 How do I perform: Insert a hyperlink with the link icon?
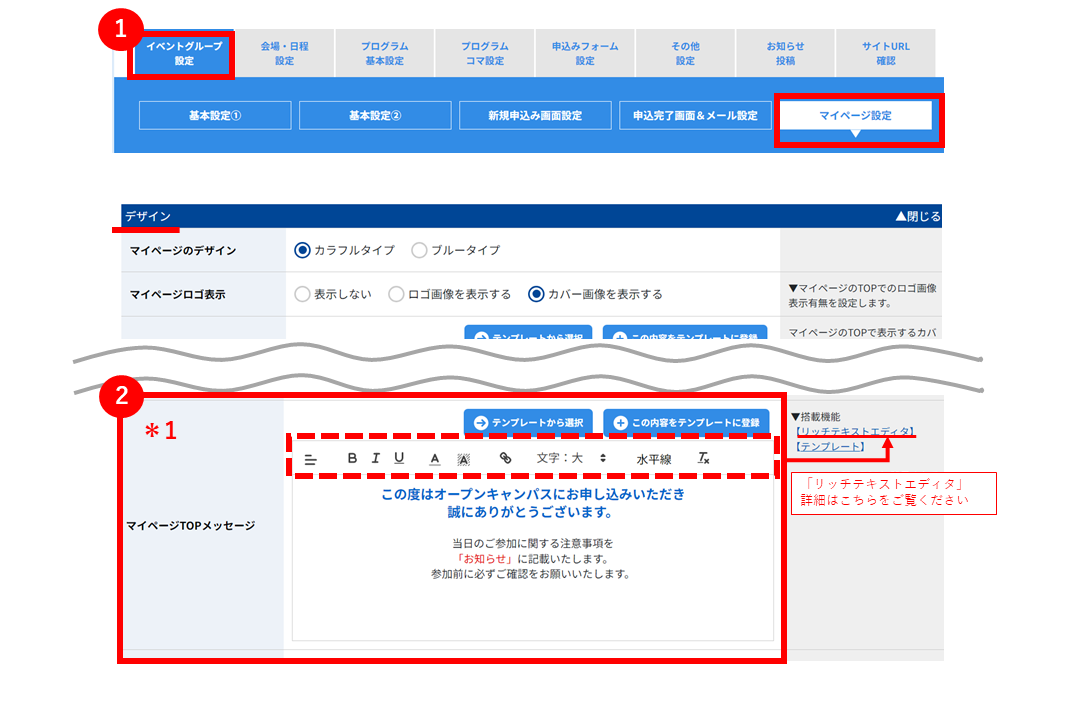click(506, 458)
